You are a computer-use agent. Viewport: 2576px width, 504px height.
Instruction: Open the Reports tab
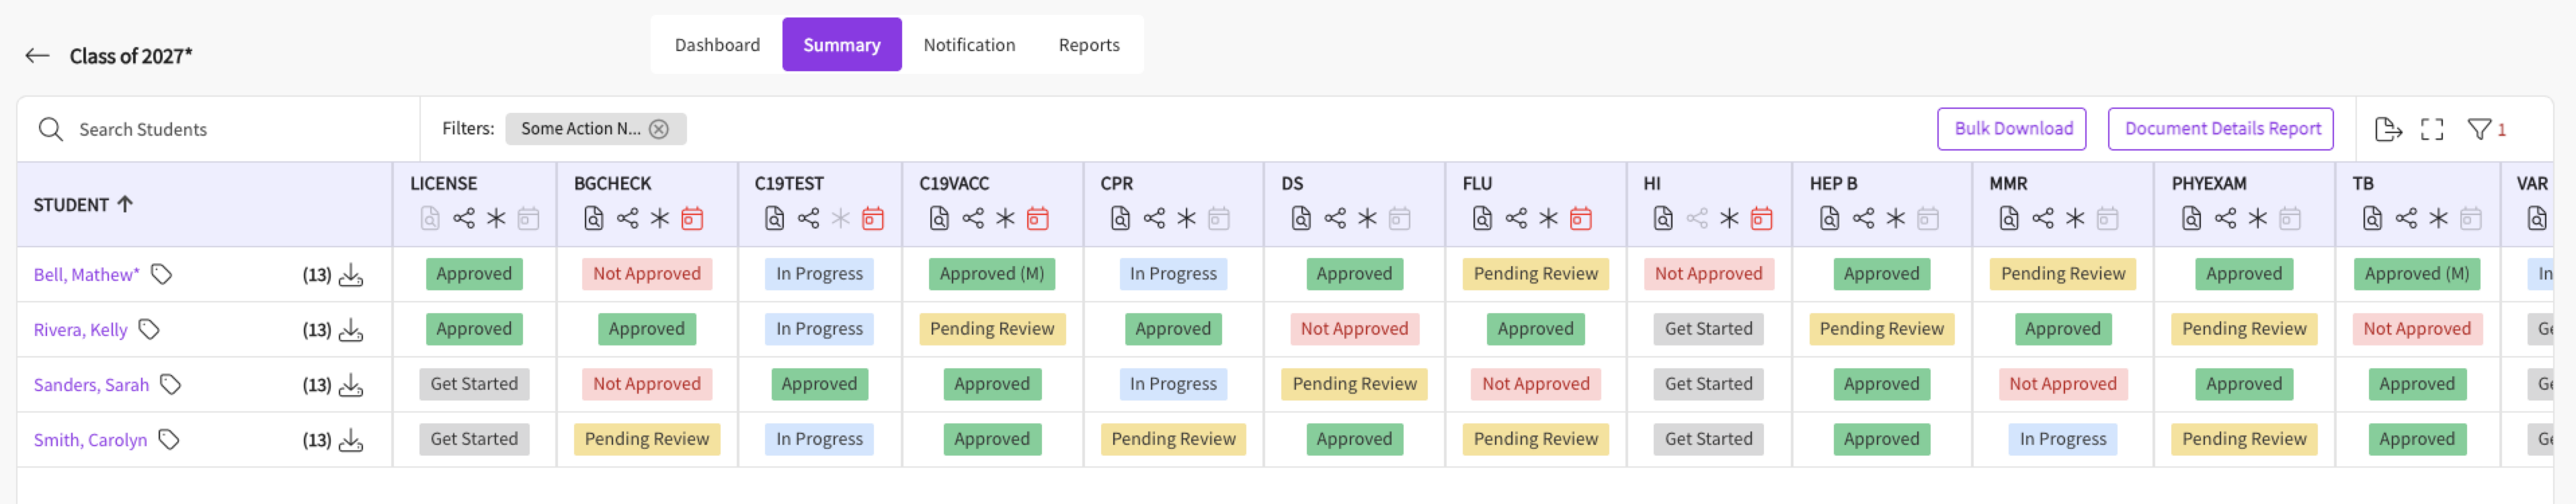coord(1089,45)
